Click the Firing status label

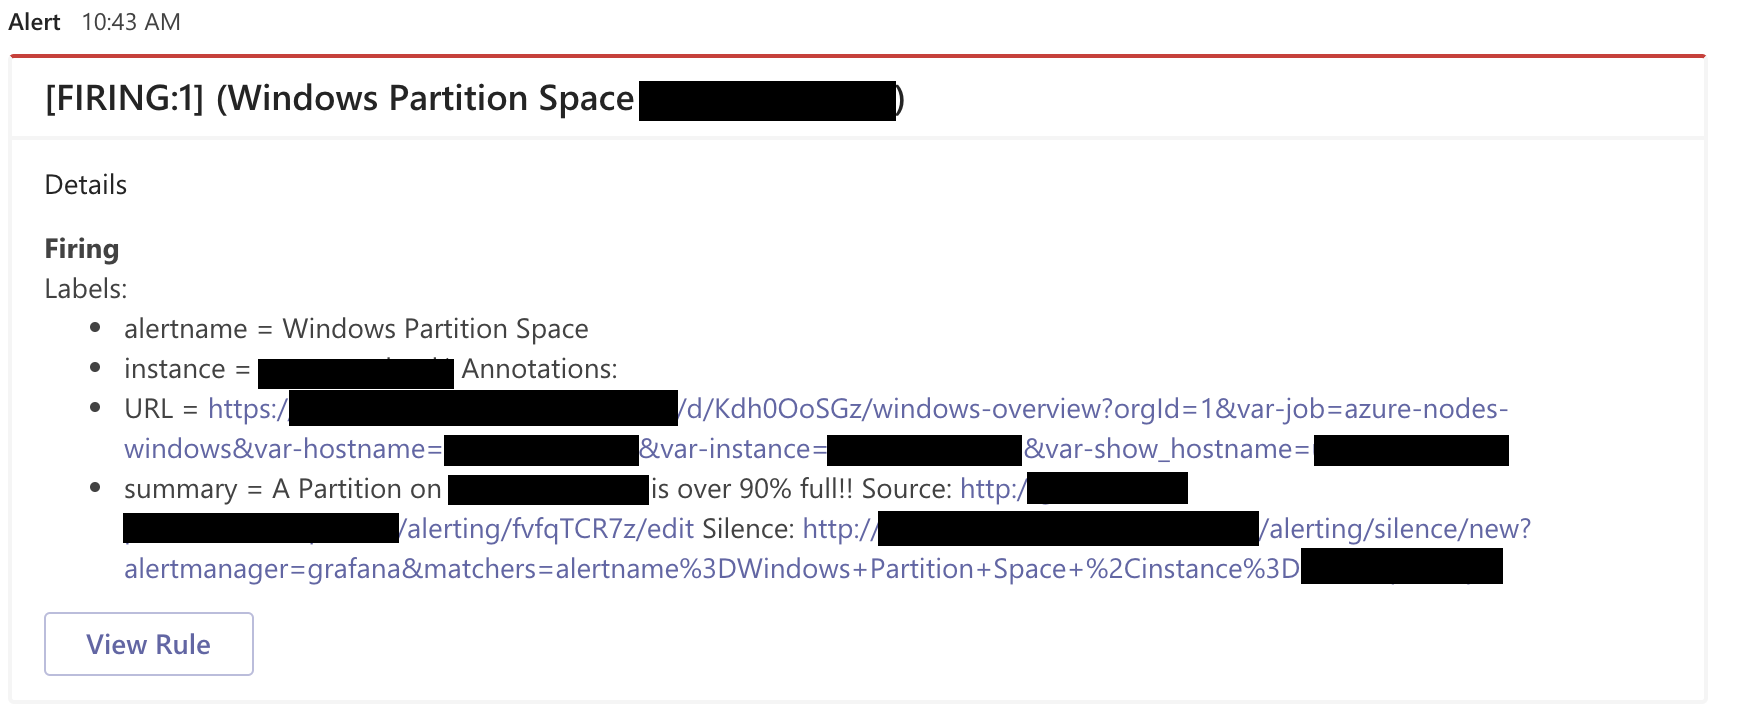[80, 248]
